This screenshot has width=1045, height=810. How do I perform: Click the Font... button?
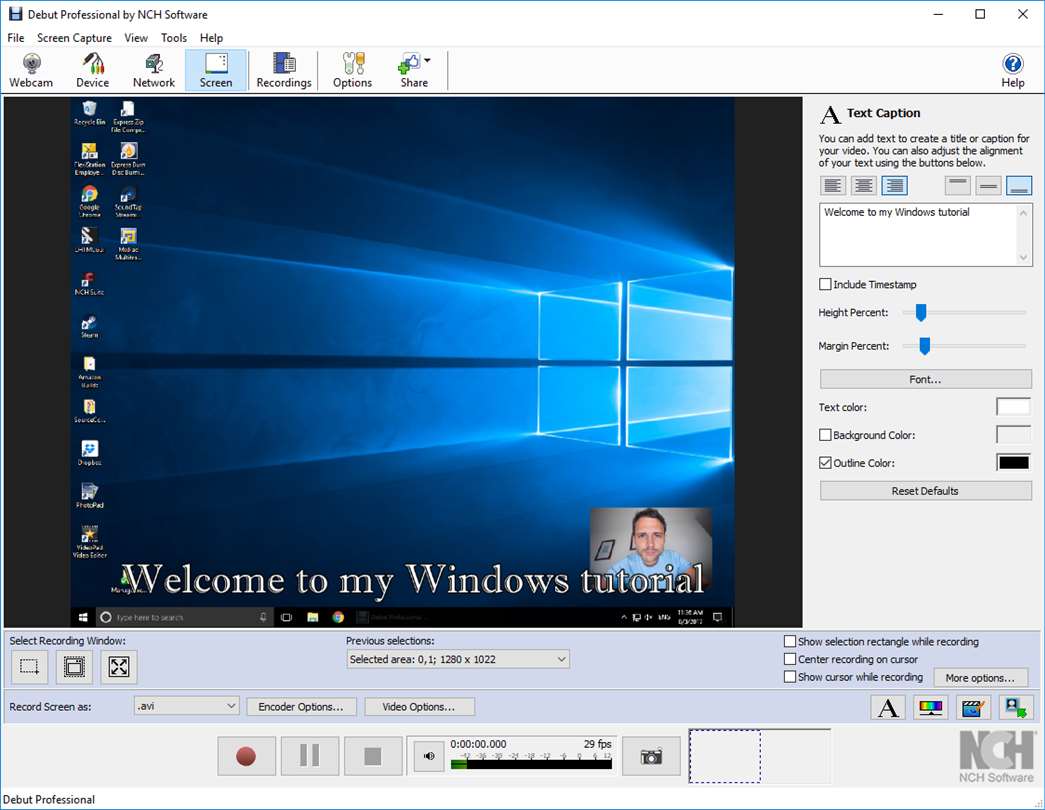tap(926, 379)
